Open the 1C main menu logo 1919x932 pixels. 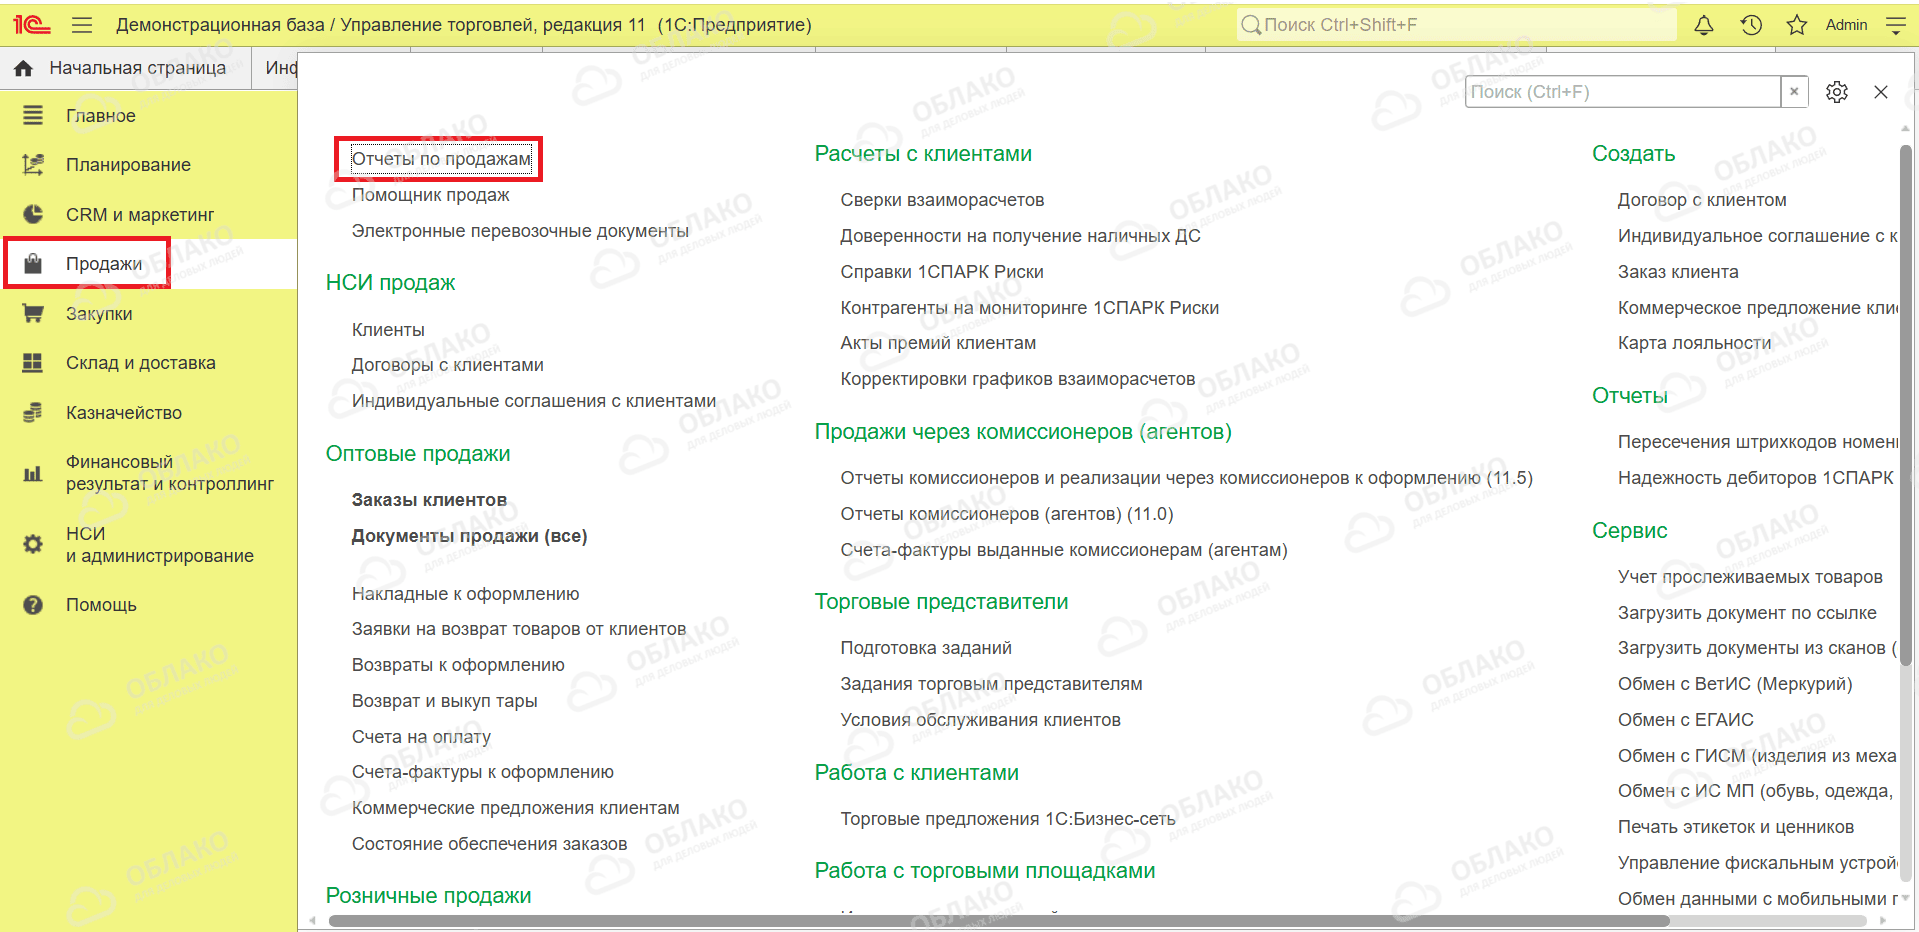coord(31,25)
